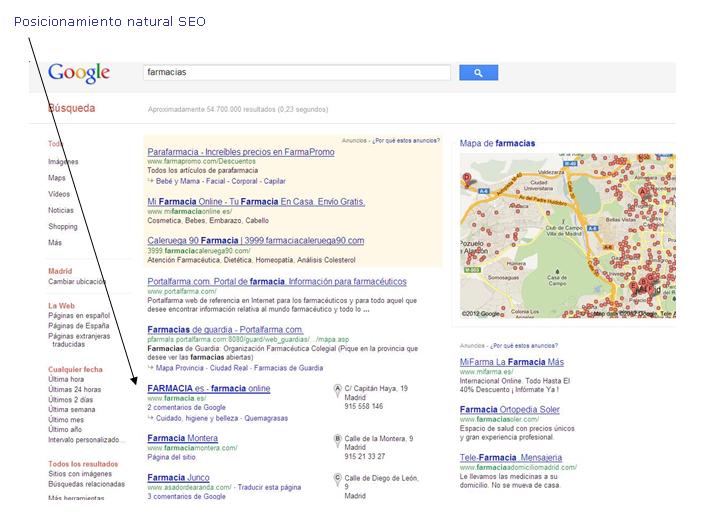The width and height of the screenshot is (720, 514).
Task: Filter by Páginas en español
Action: (79, 316)
